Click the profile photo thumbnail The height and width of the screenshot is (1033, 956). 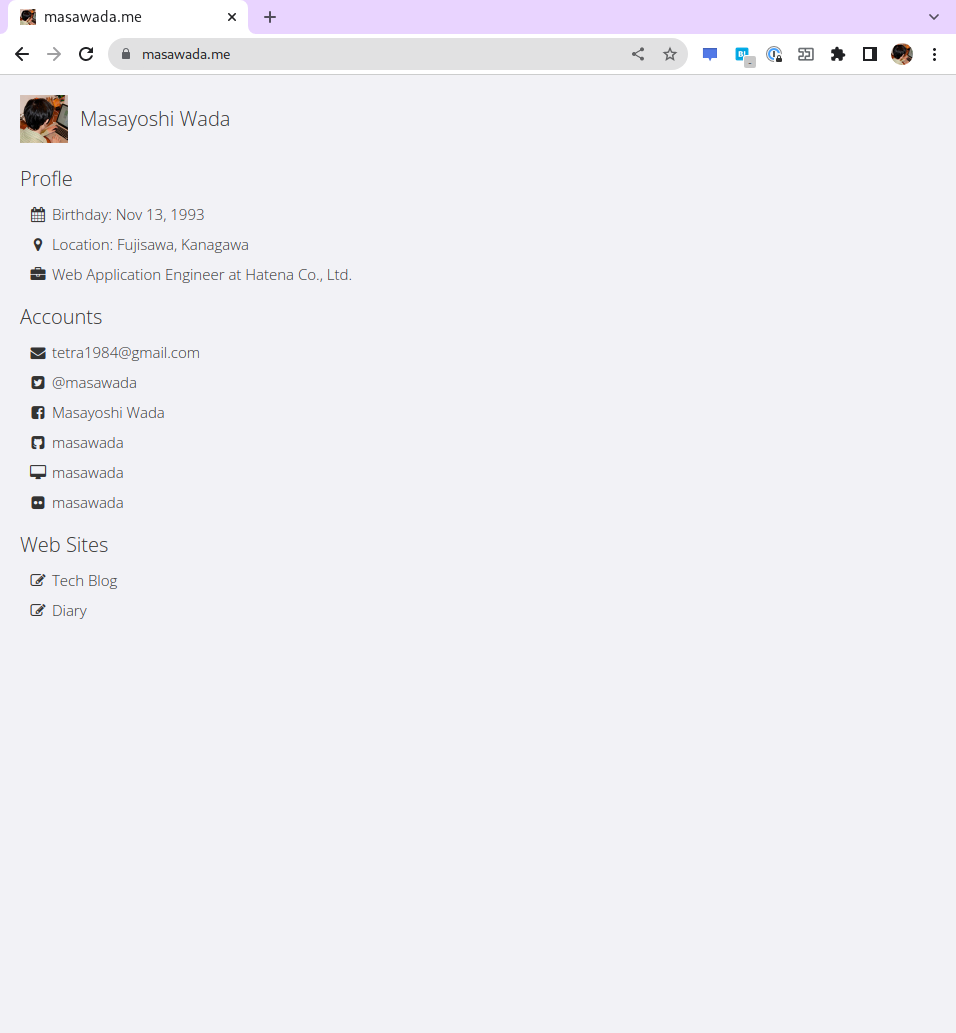click(44, 119)
